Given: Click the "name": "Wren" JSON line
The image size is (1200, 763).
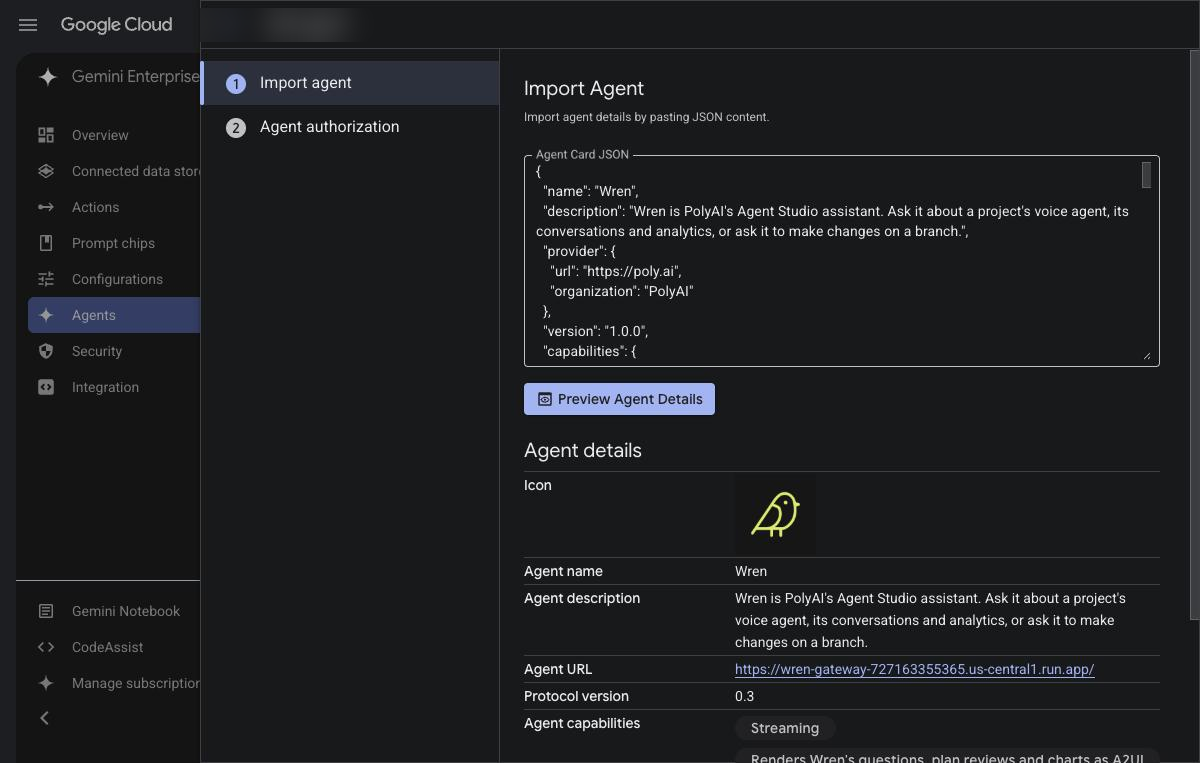Looking at the screenshot, I should [591, 191].
